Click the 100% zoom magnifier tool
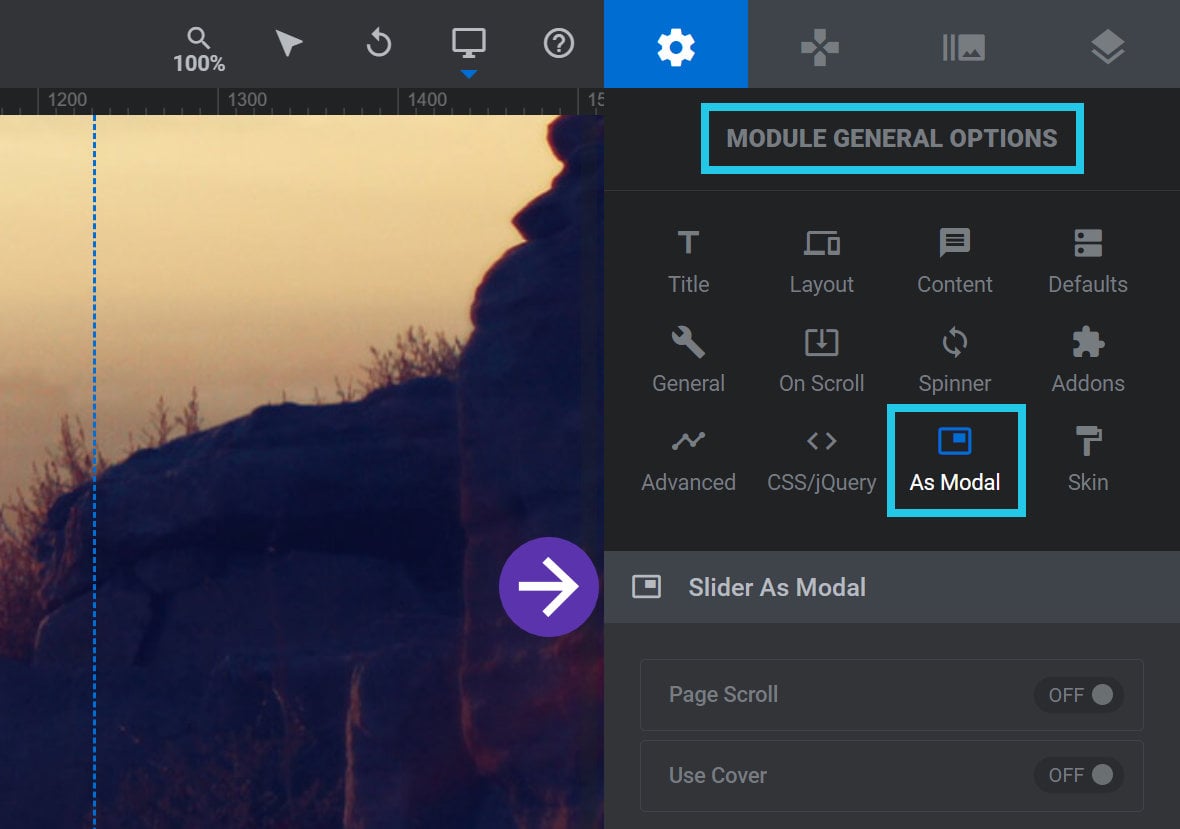This screenshot has width=1180, height=829. 199,50
